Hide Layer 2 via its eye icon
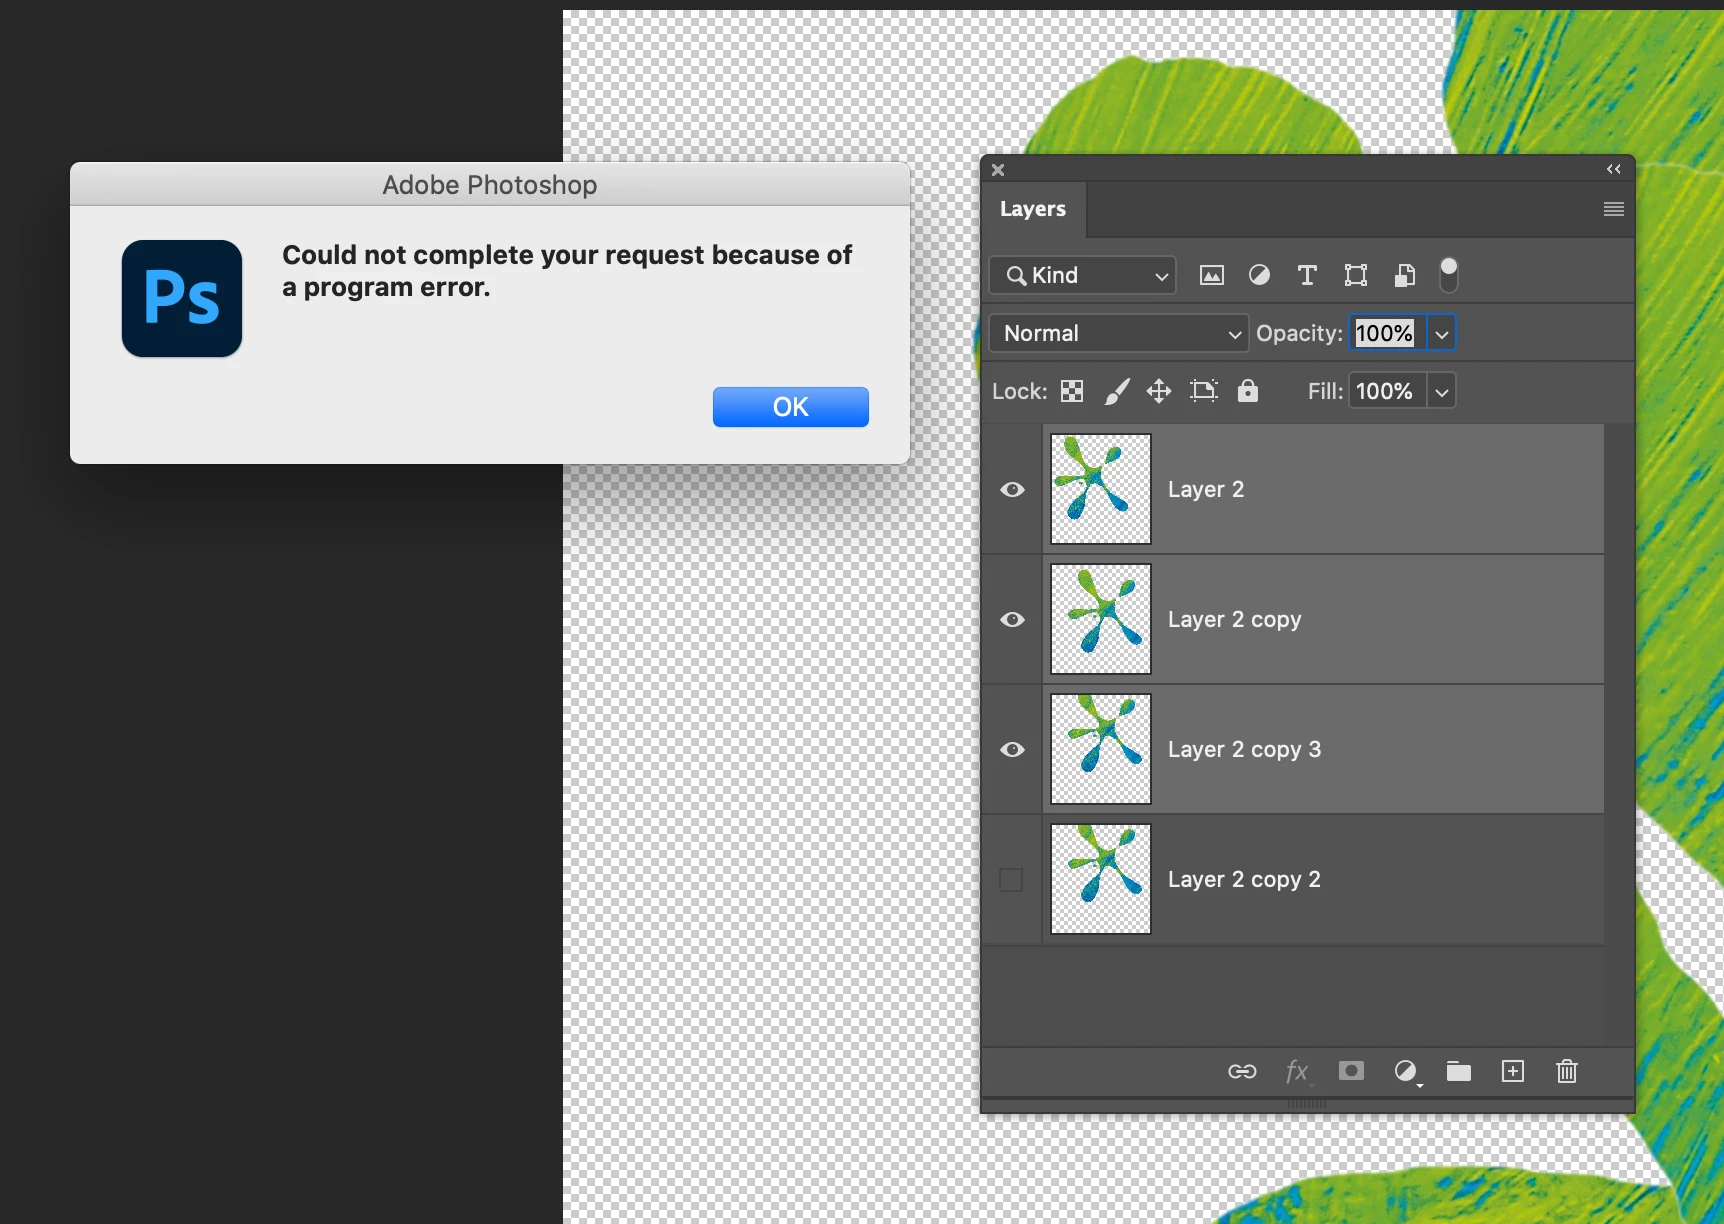 (1012, 489)
